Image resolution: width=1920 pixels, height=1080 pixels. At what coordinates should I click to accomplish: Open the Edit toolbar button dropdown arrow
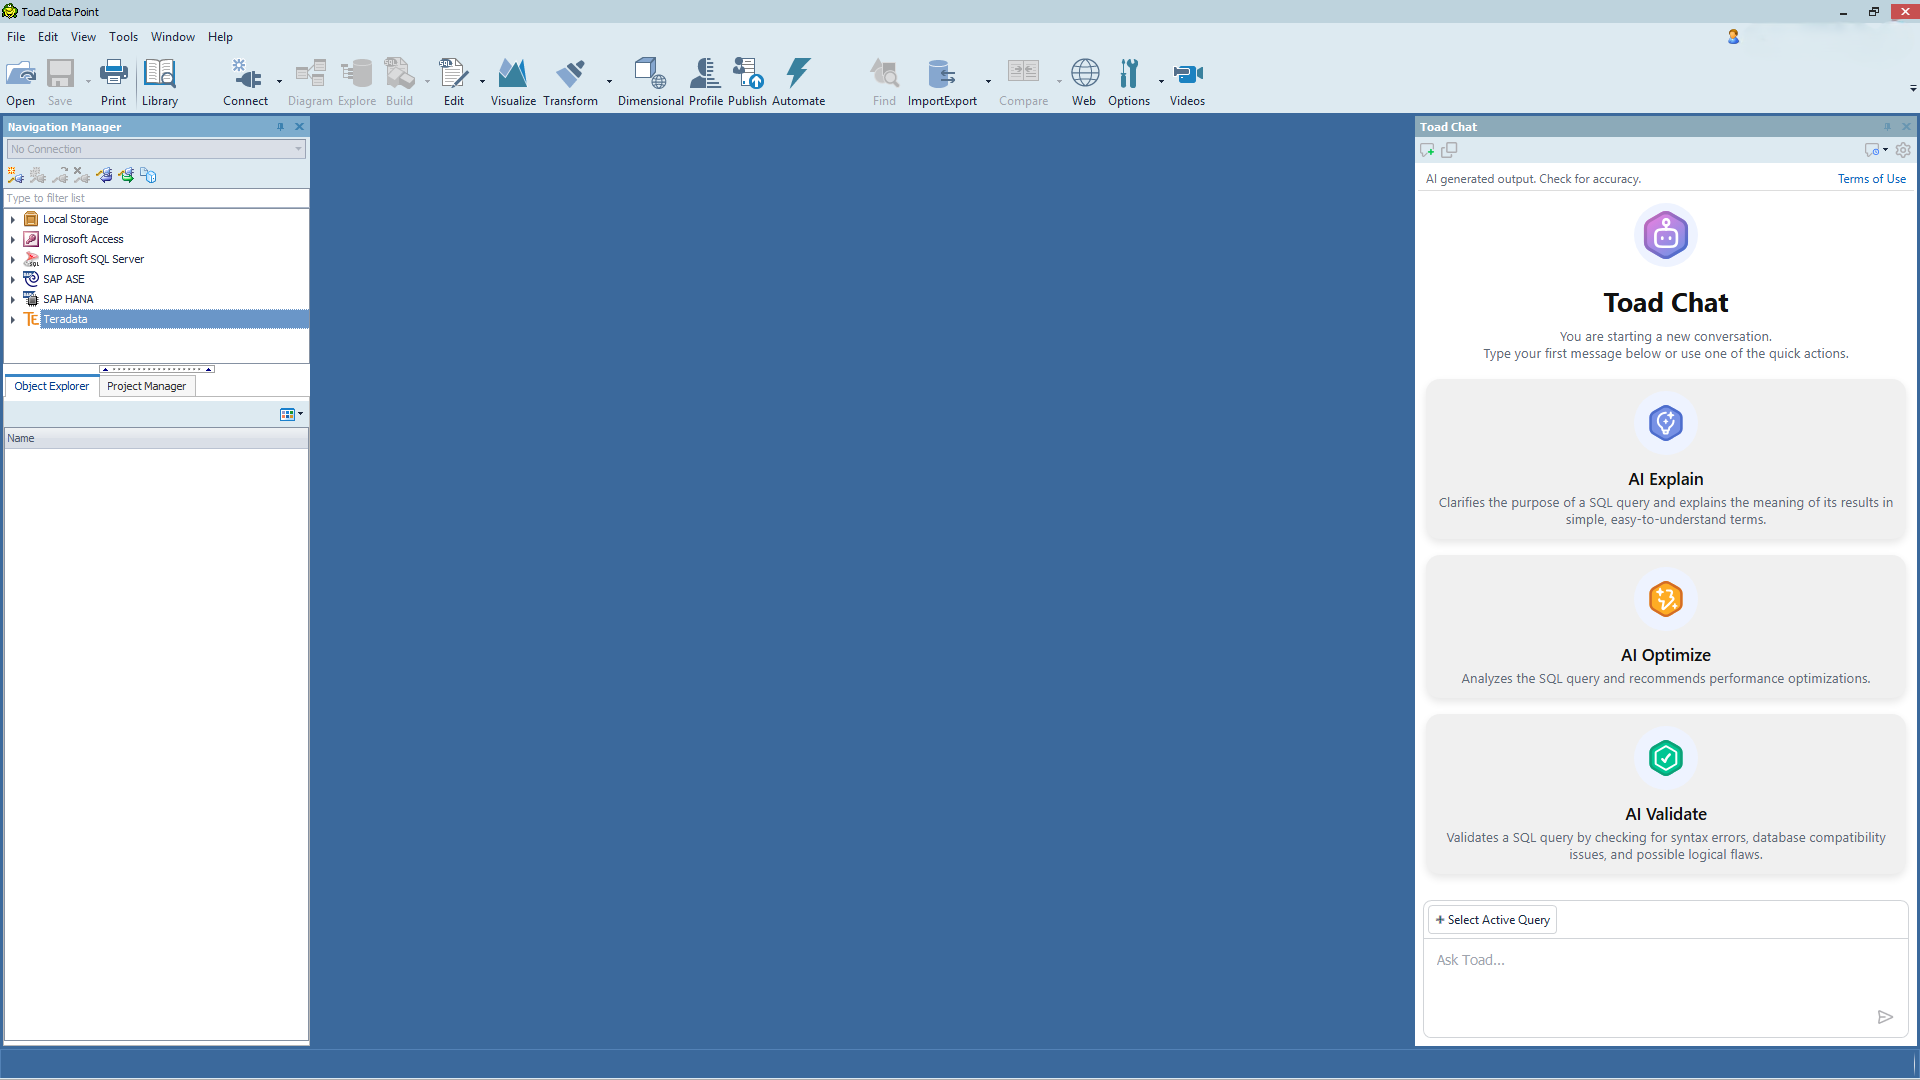tap(482, 81)
